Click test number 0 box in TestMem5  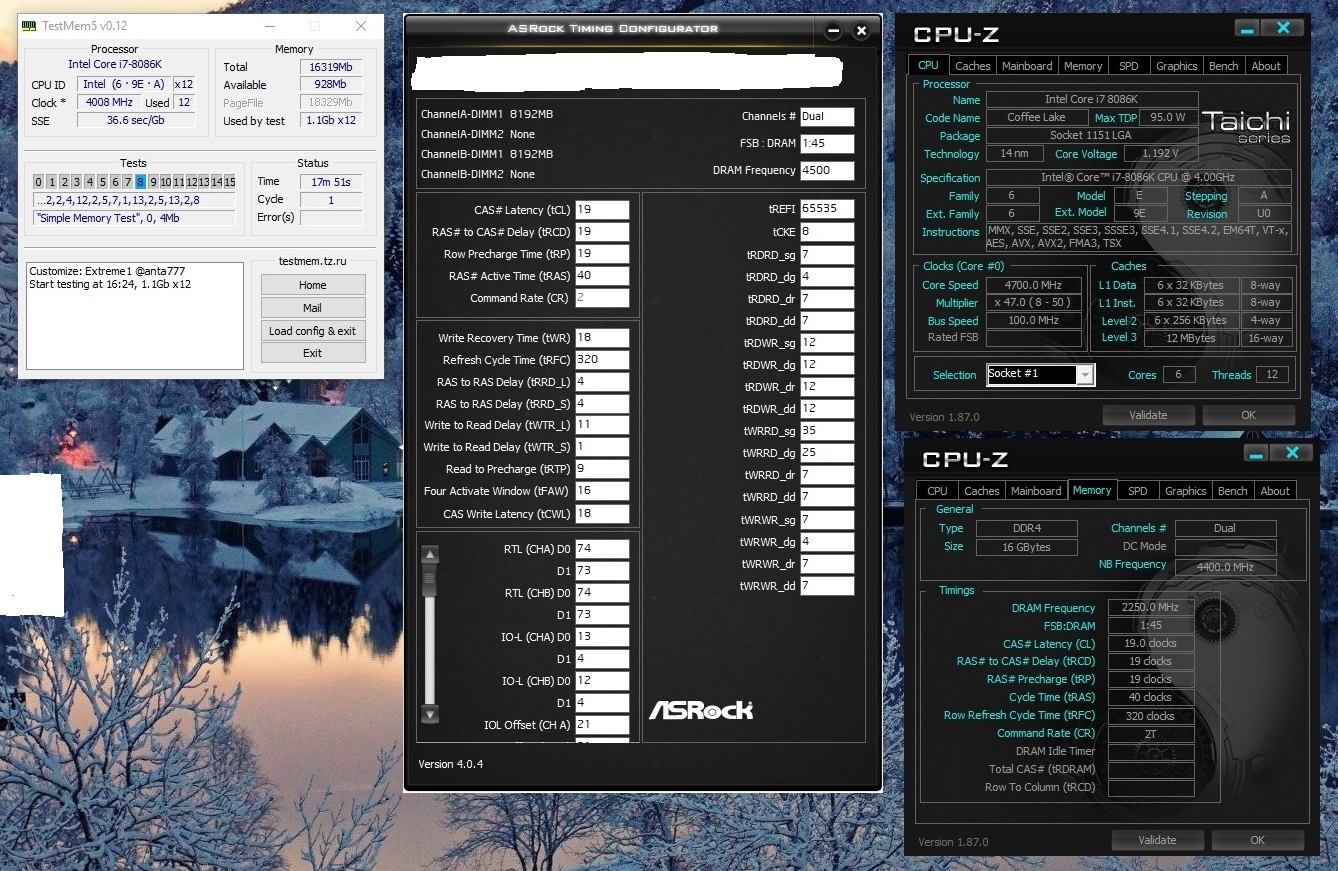click(x=38, y=182)
